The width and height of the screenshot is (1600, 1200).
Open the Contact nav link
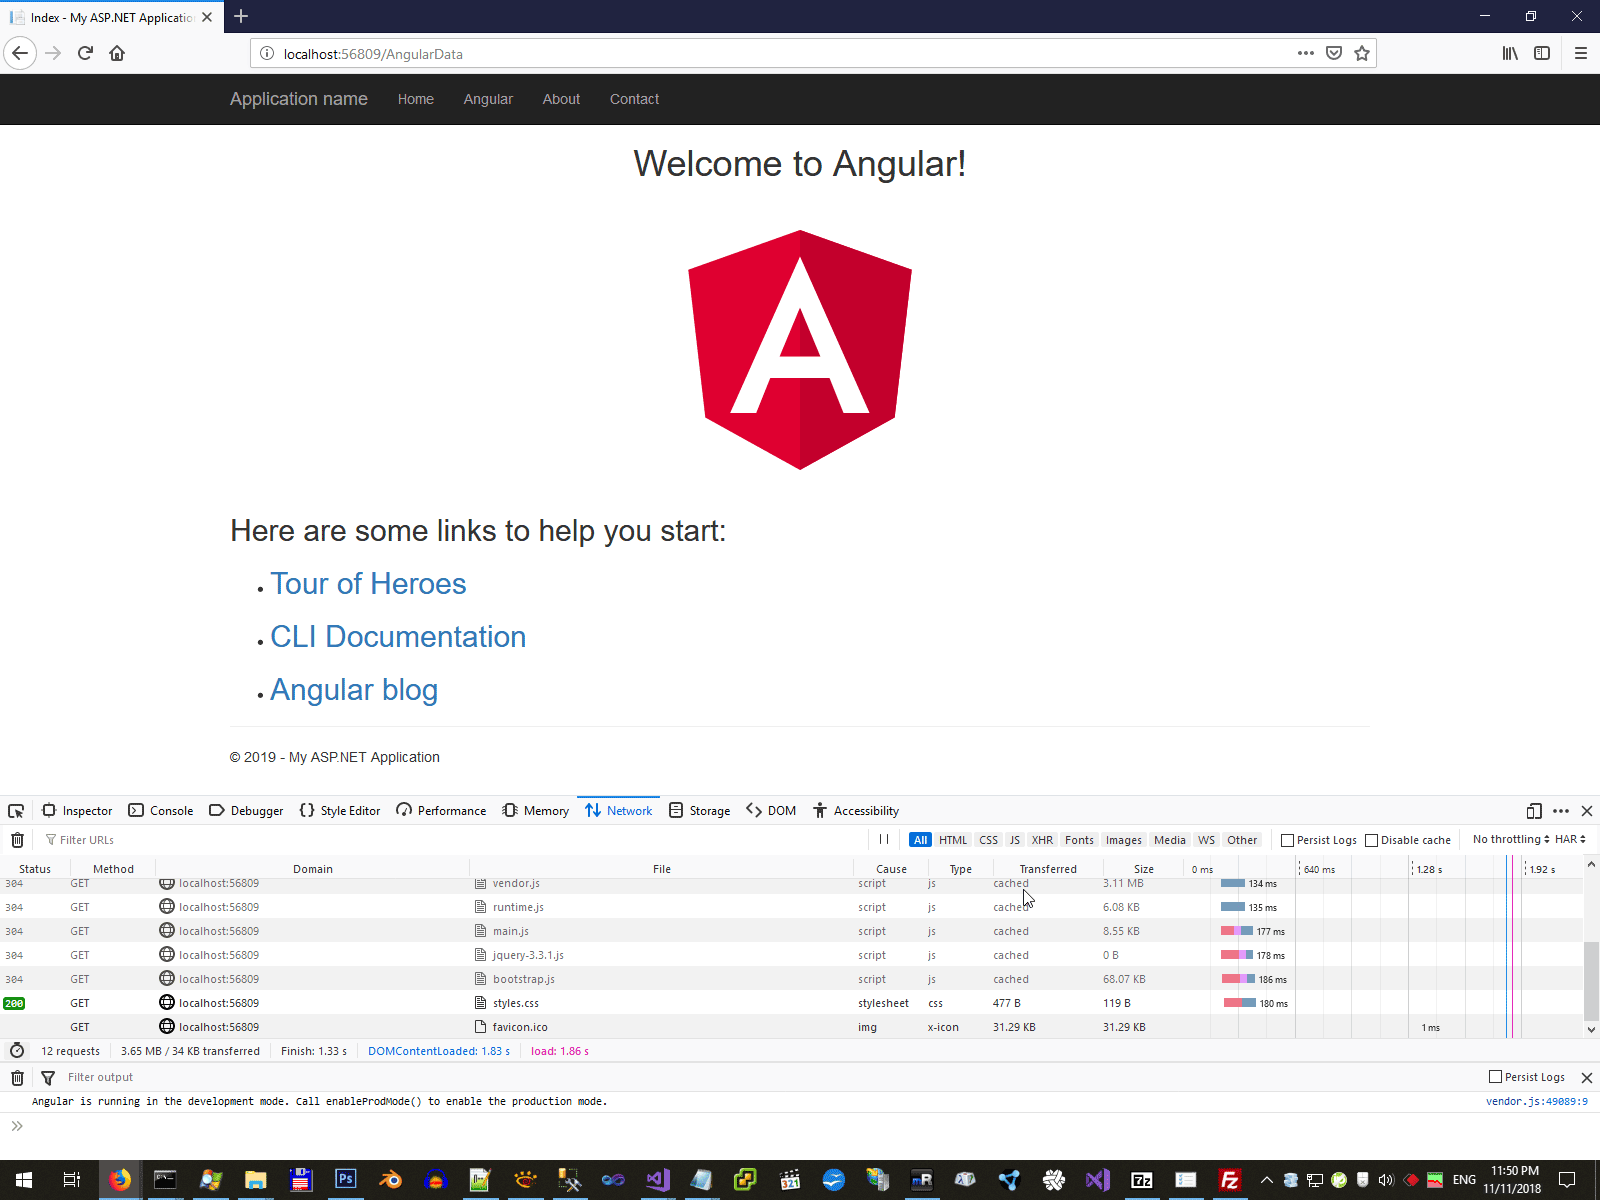point(634,99)
